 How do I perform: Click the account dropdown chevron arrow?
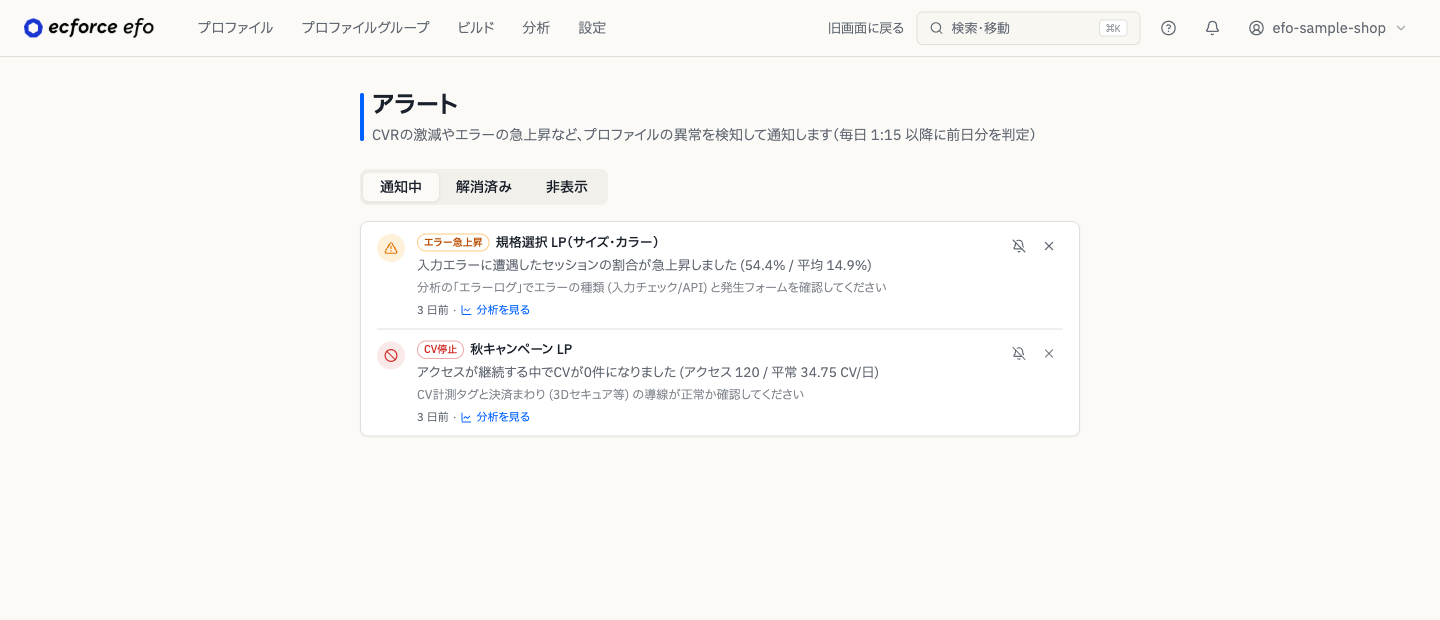[x=1400, y=28]
